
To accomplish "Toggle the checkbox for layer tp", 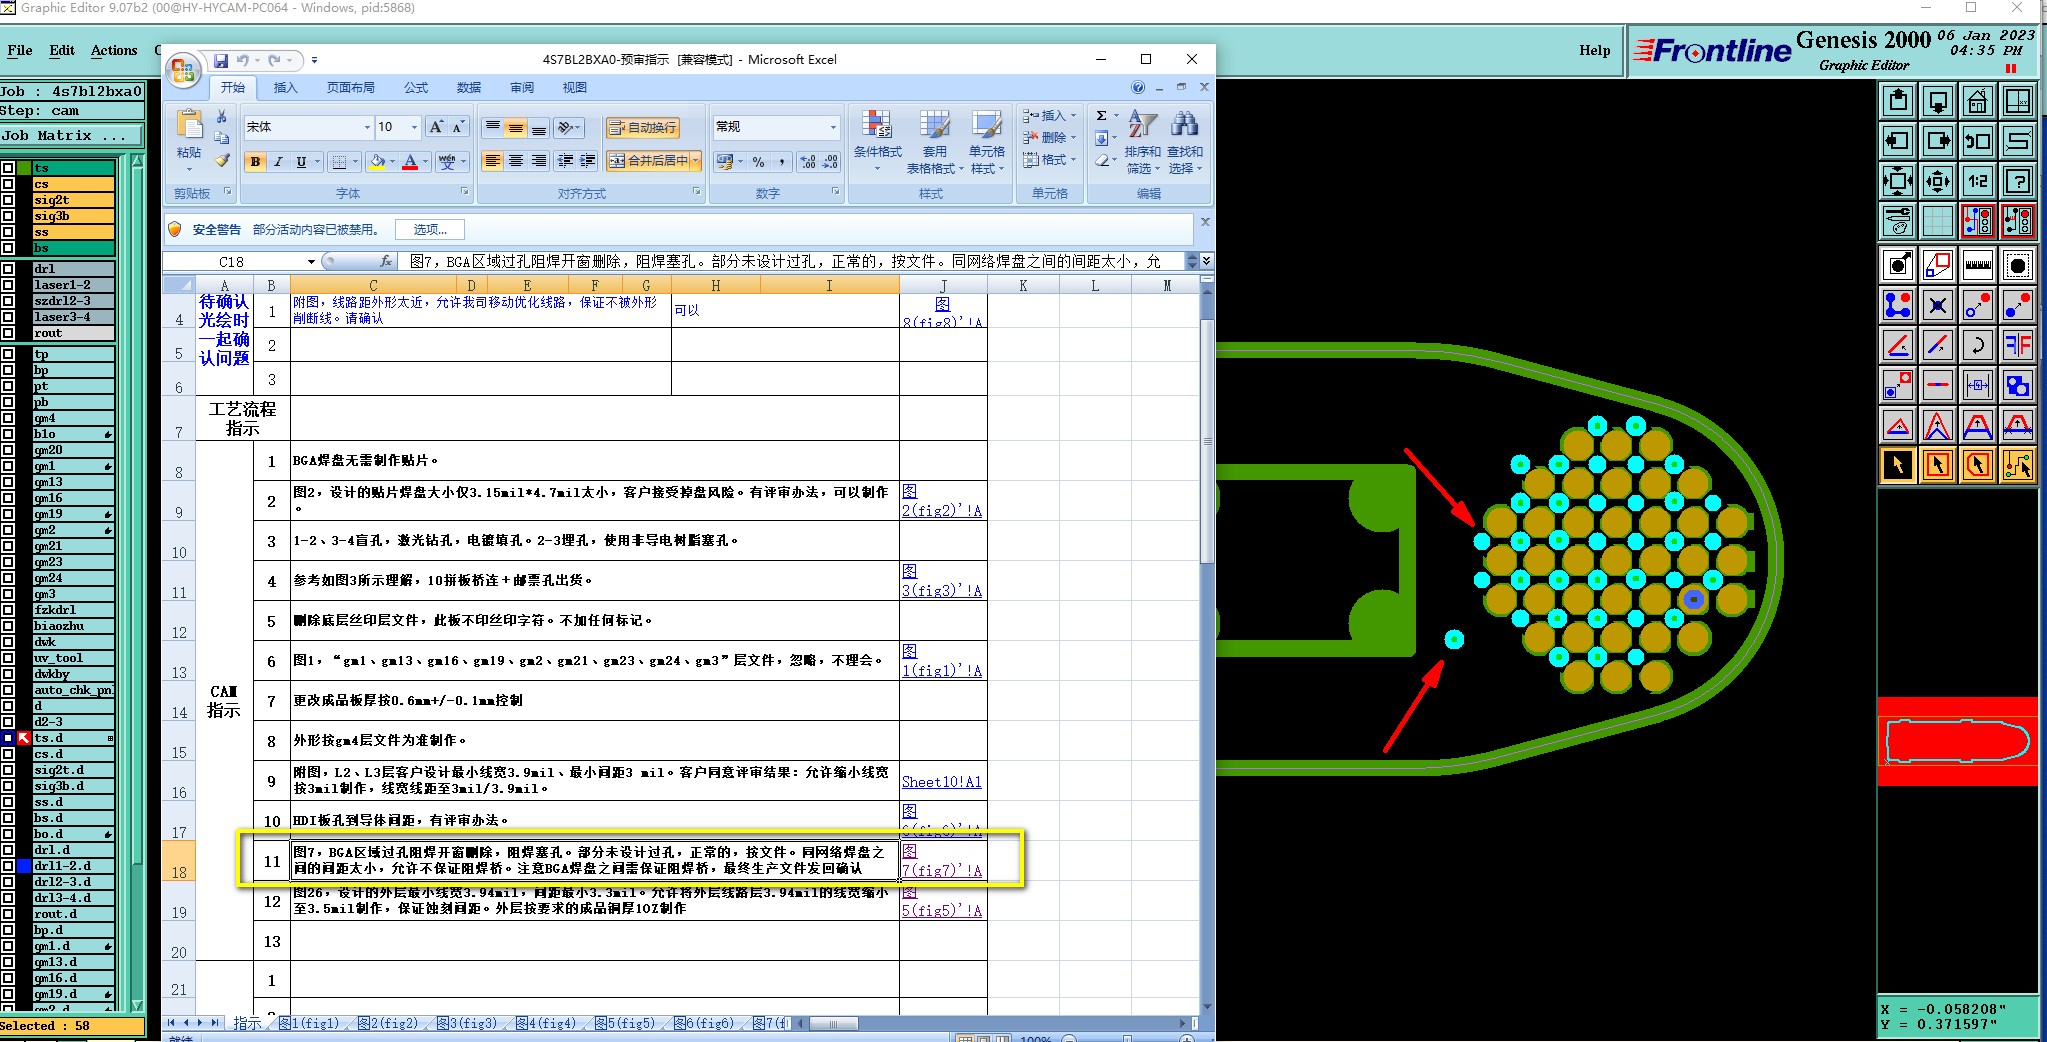I will pos(9,354).
